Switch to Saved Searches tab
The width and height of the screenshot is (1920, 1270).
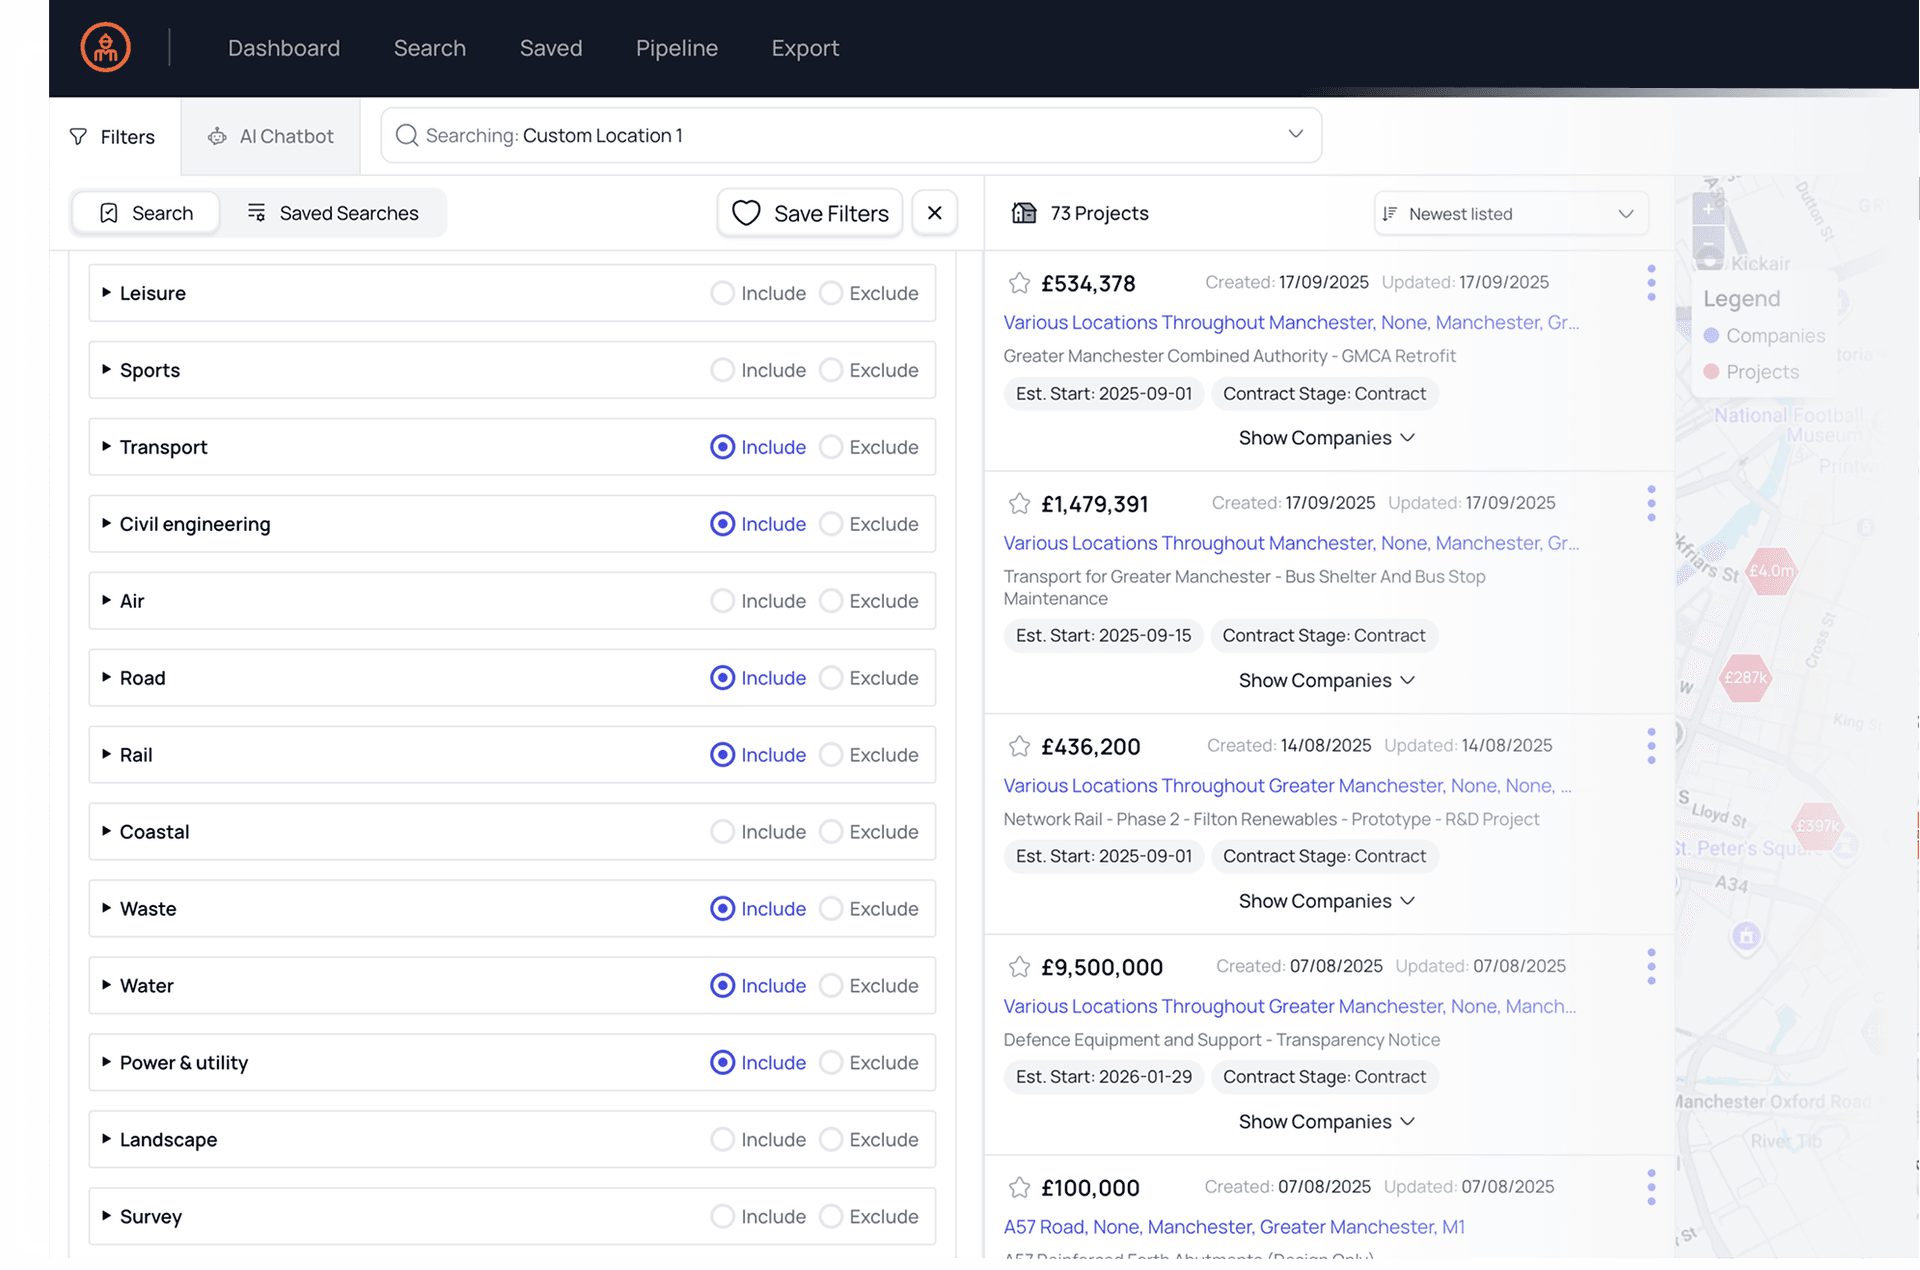[332, 213]
